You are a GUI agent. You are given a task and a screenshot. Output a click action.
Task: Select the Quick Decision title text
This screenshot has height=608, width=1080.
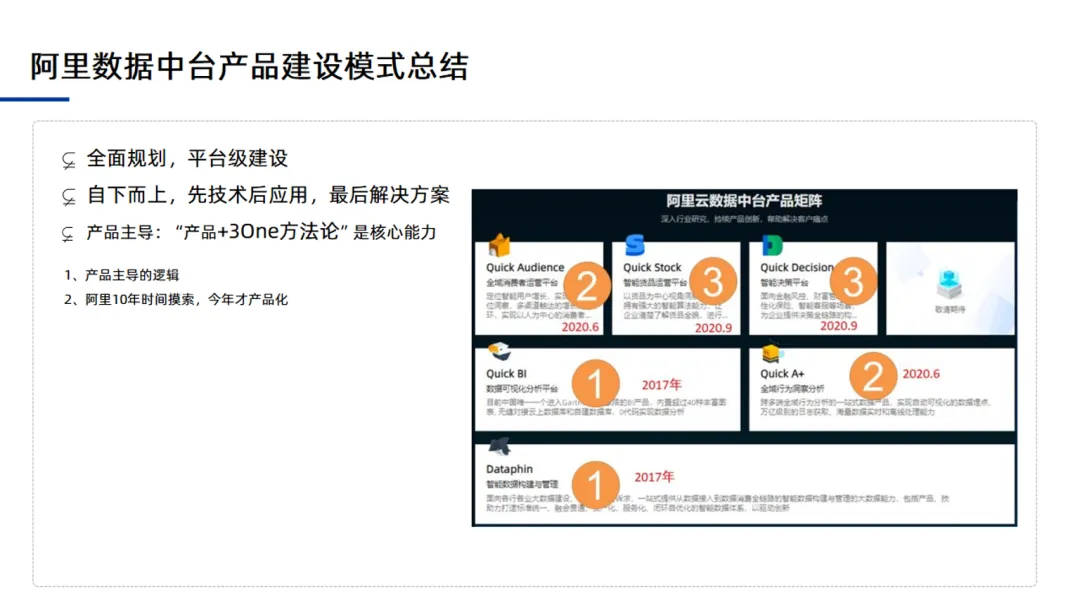coord(797,267)
